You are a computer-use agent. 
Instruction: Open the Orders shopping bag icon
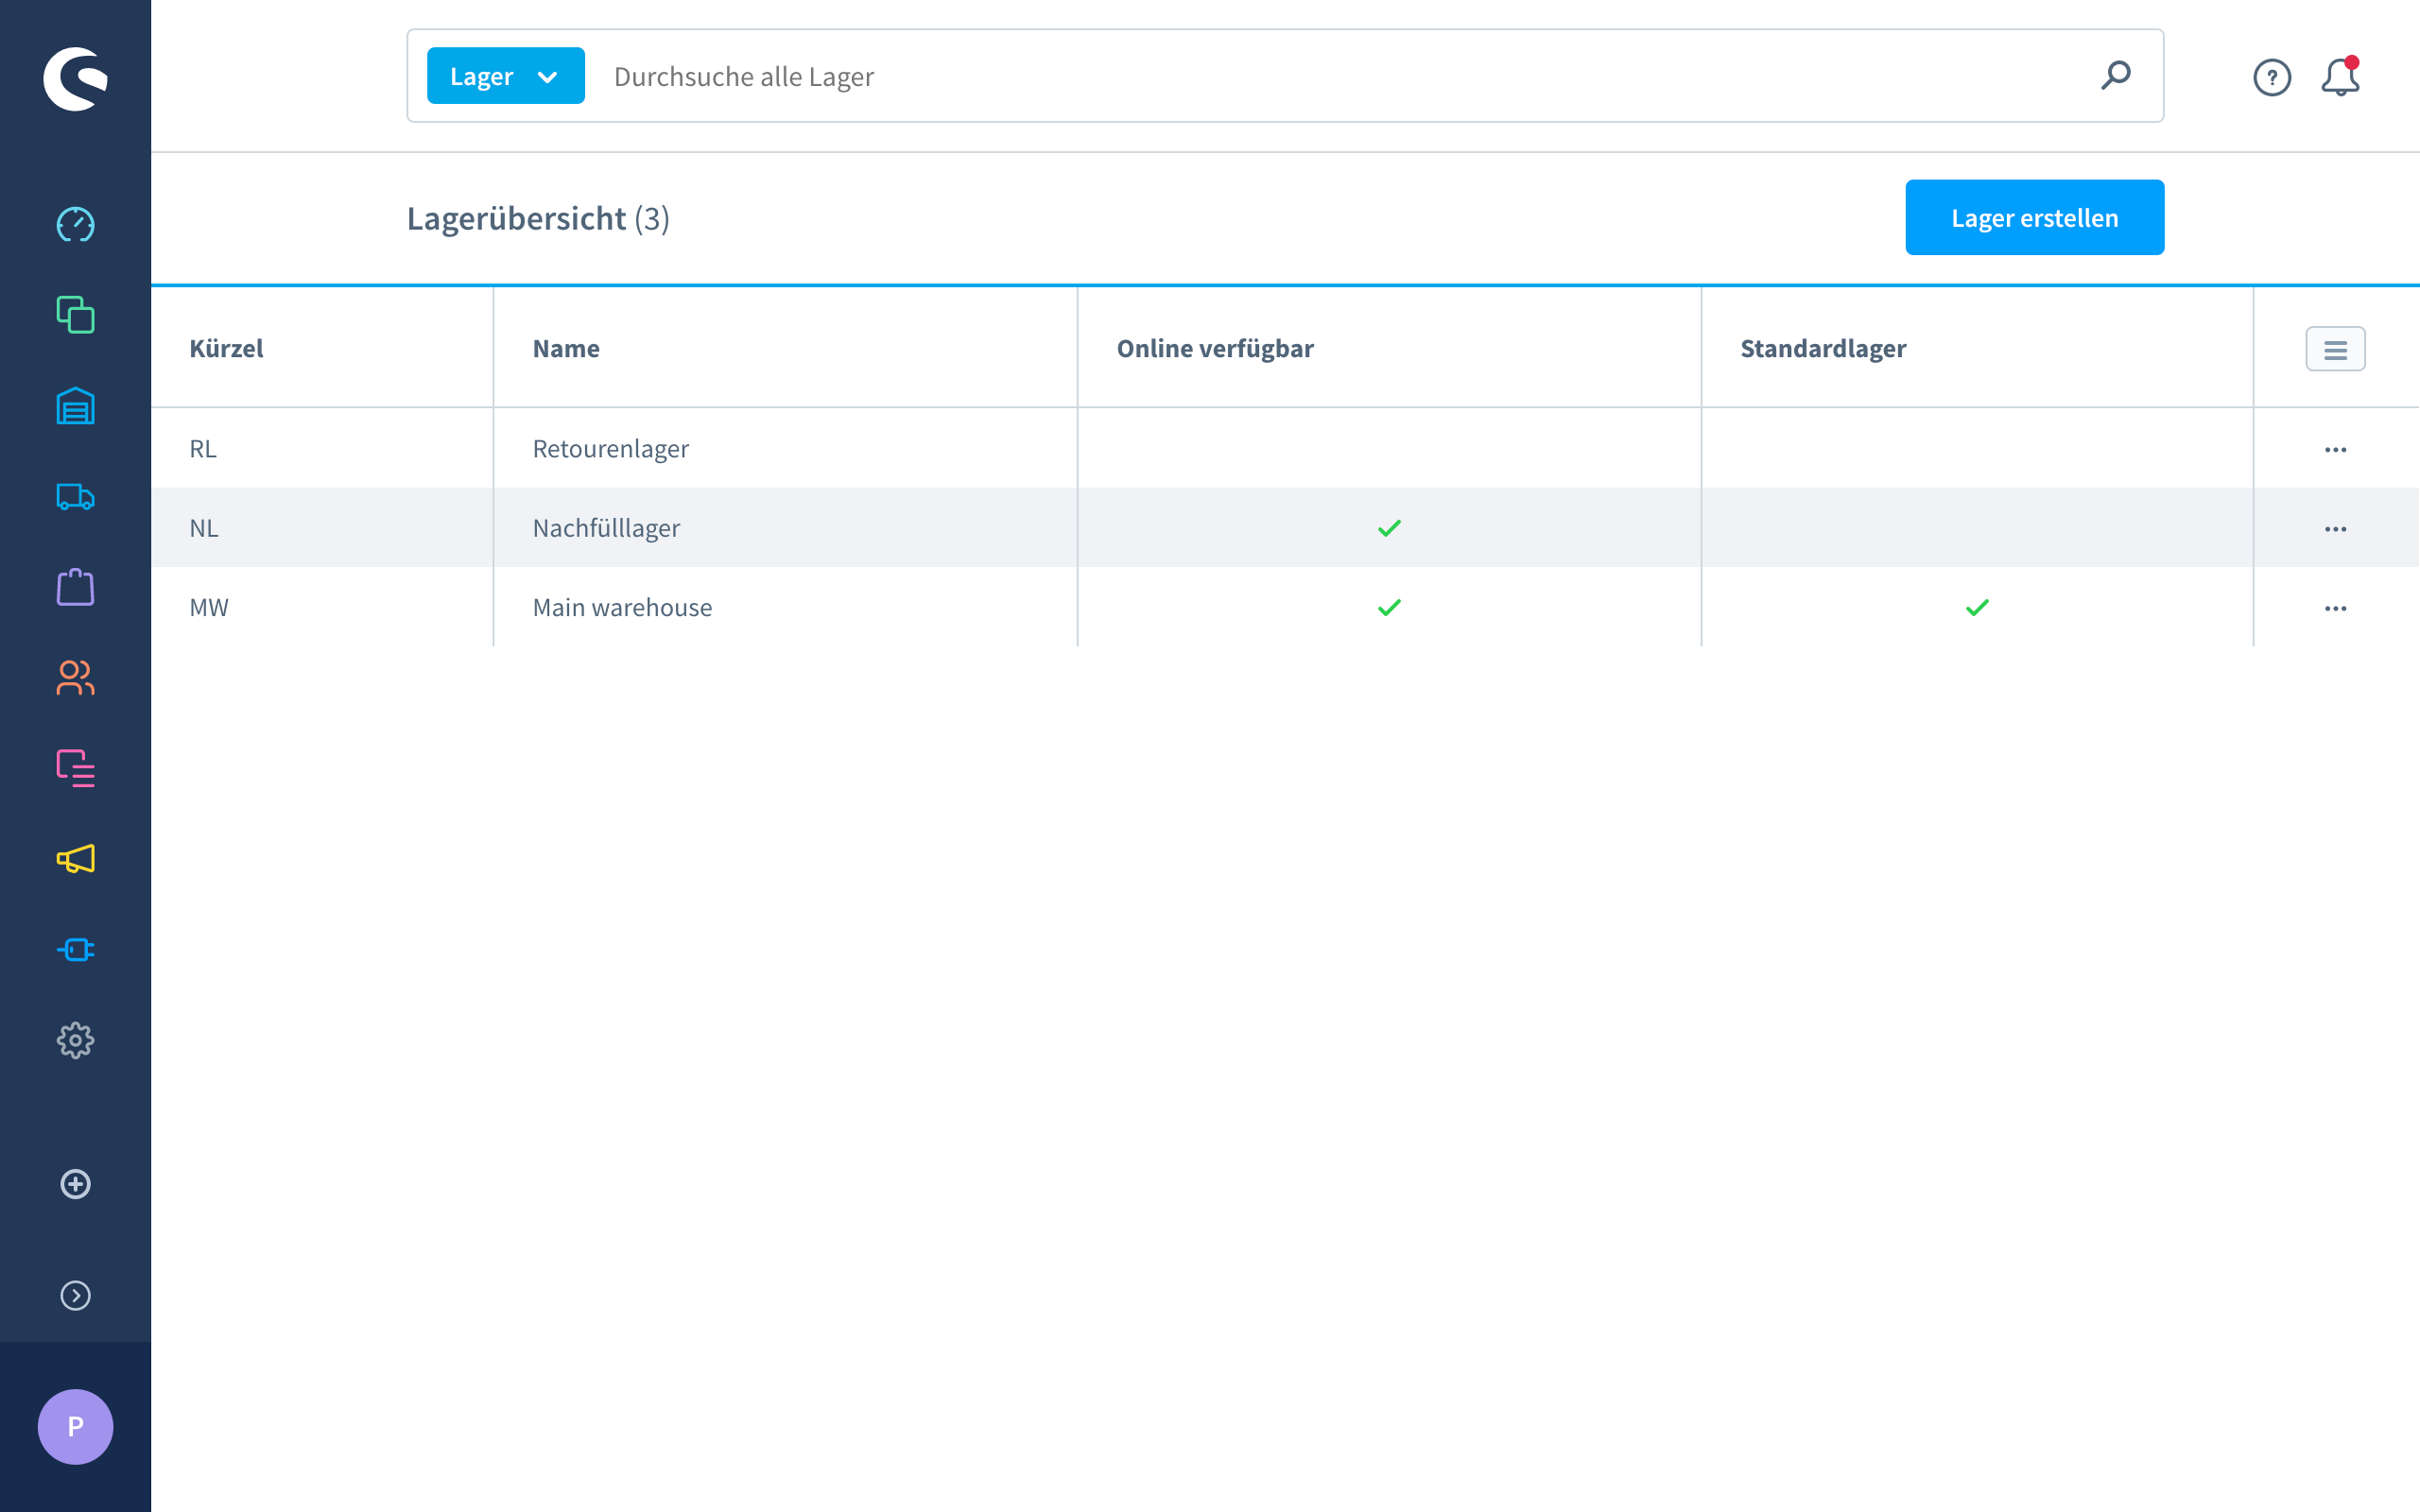(x=75, y=587)
